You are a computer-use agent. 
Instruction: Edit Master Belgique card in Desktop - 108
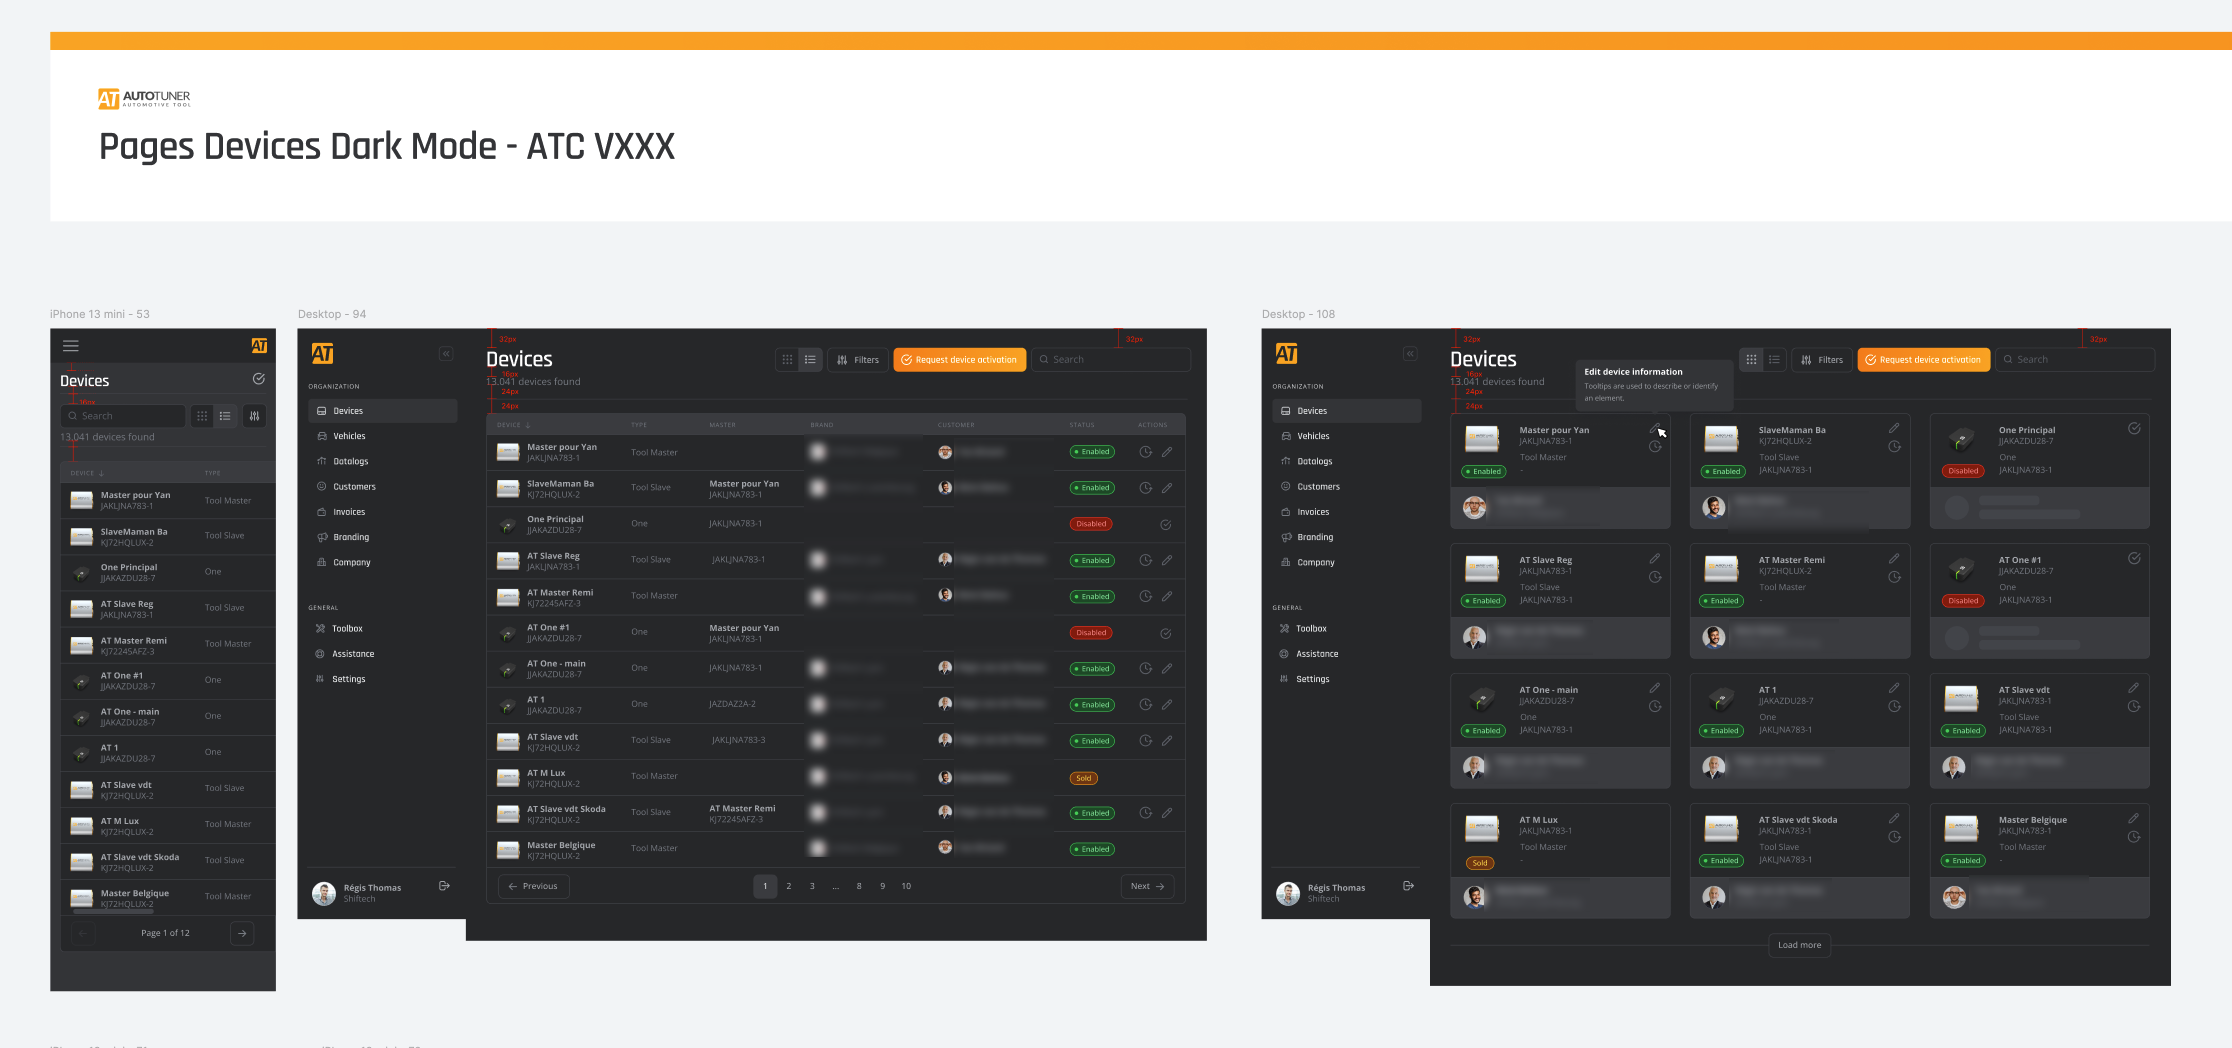point(2134,818)
